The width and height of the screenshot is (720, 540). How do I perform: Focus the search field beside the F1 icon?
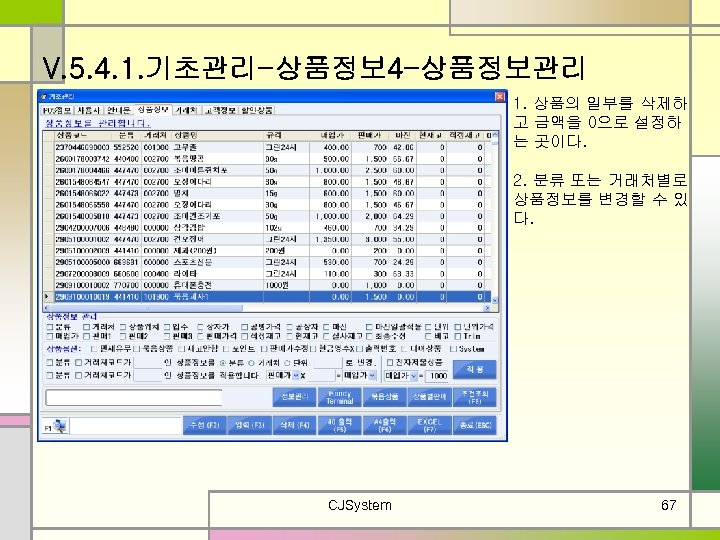coord(126,426)
